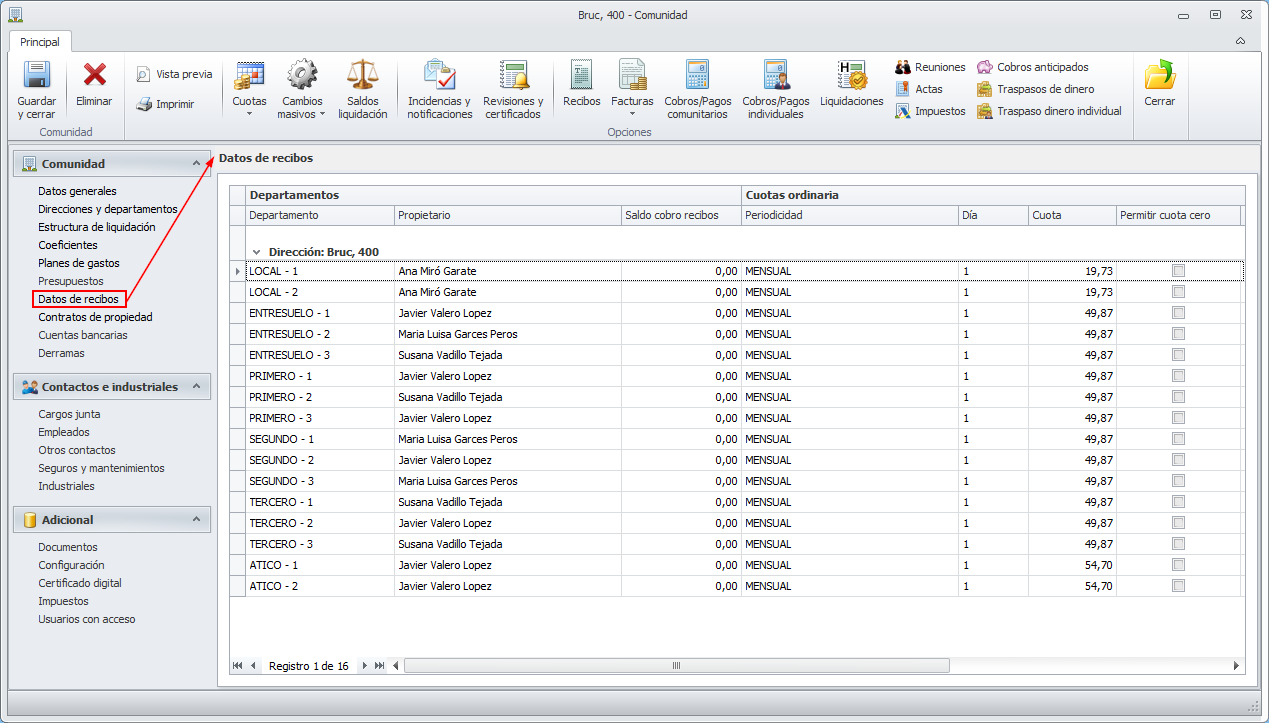Click the Guardar y cerrar save icon
The height and width of the screenshot is (723, 1269).
37,76
